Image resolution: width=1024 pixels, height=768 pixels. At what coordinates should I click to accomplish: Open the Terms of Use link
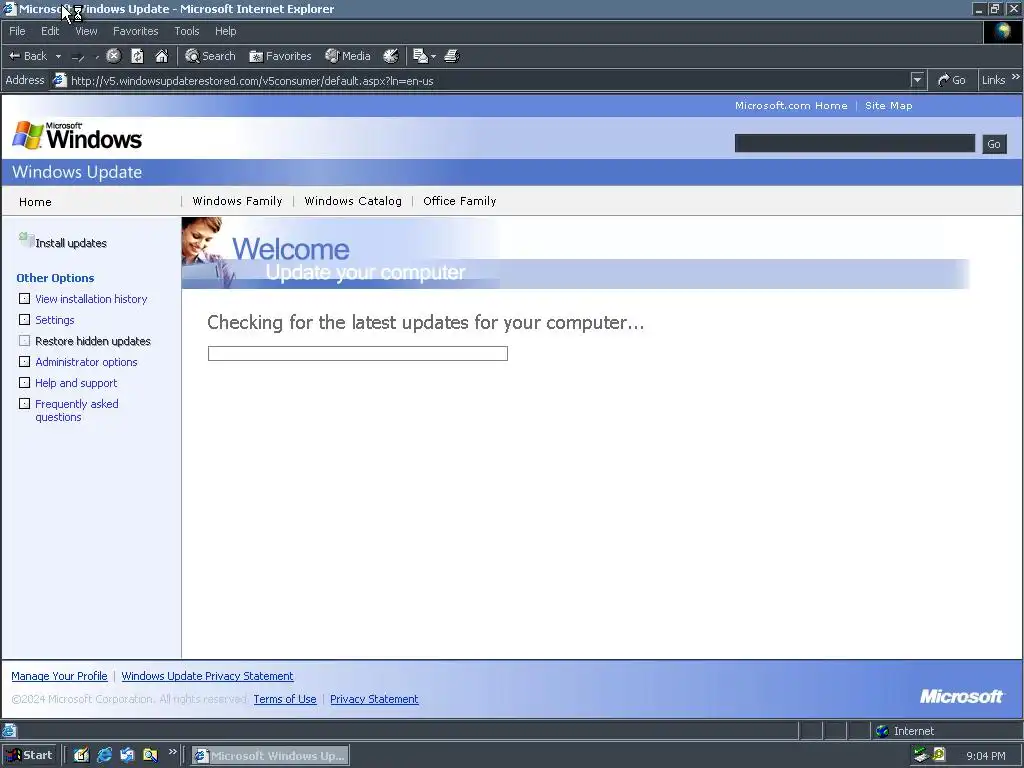click(x=285, y=699)
